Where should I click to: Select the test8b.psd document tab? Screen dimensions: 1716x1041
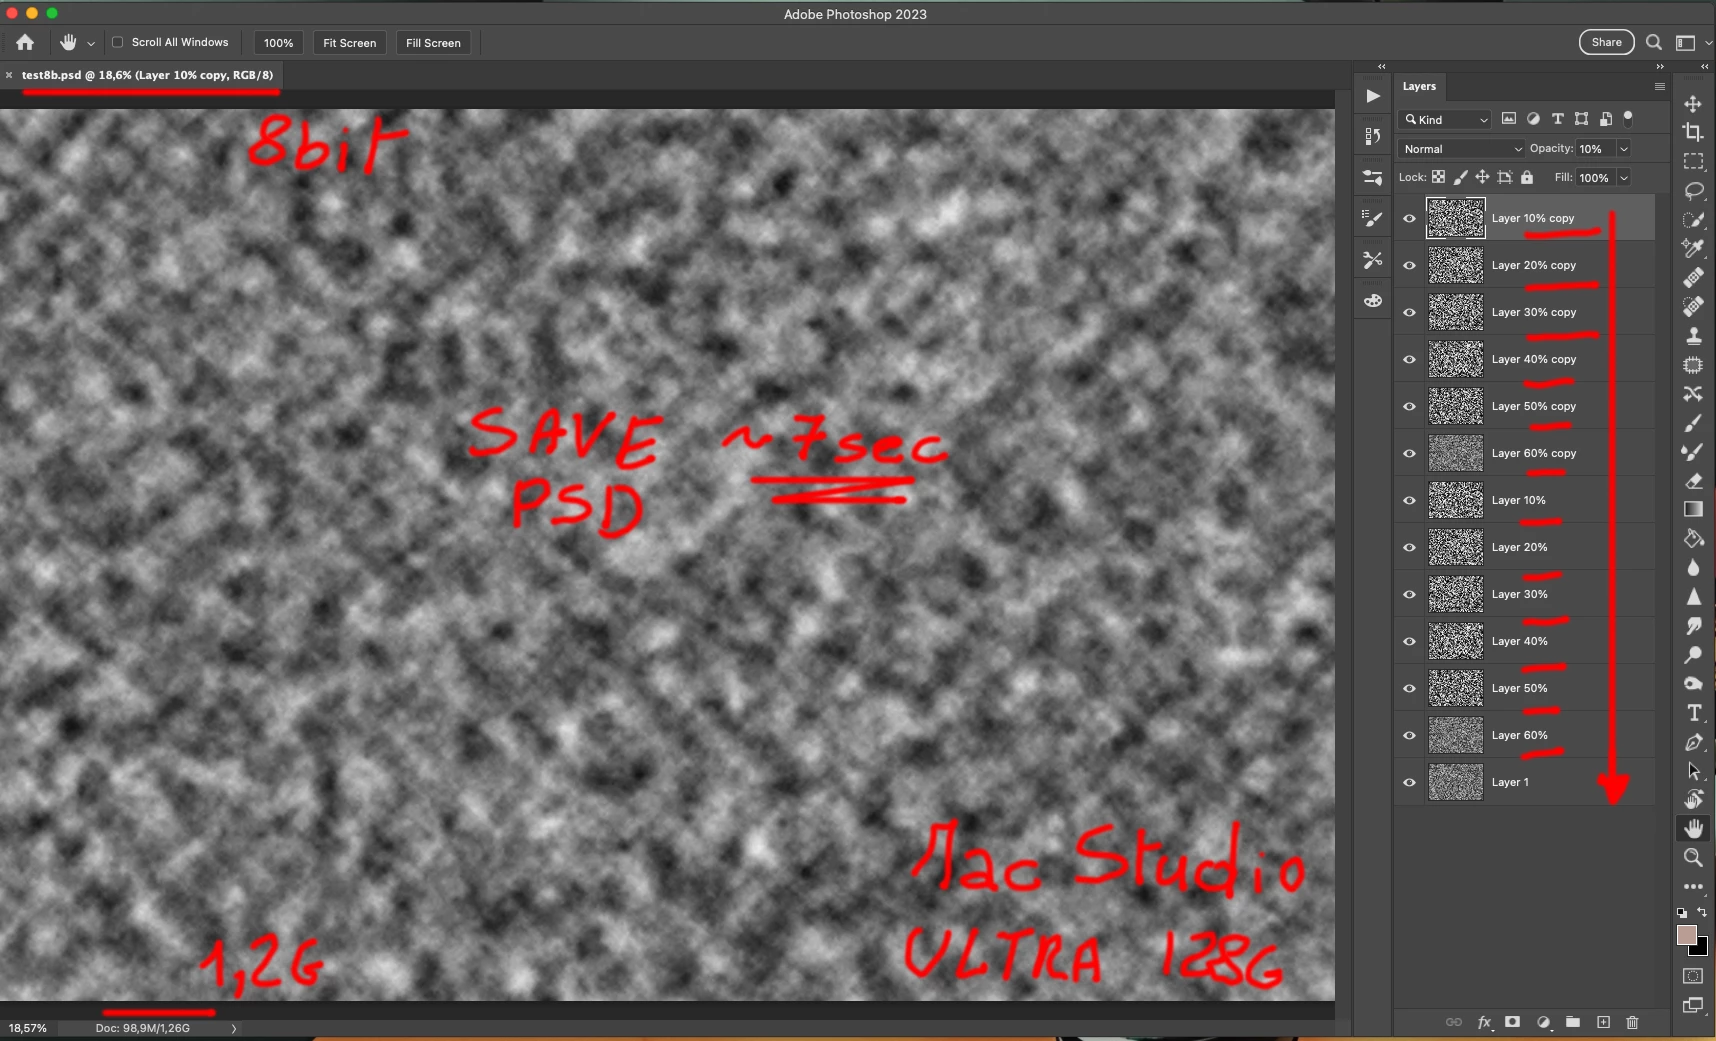(x=147, y=75)
